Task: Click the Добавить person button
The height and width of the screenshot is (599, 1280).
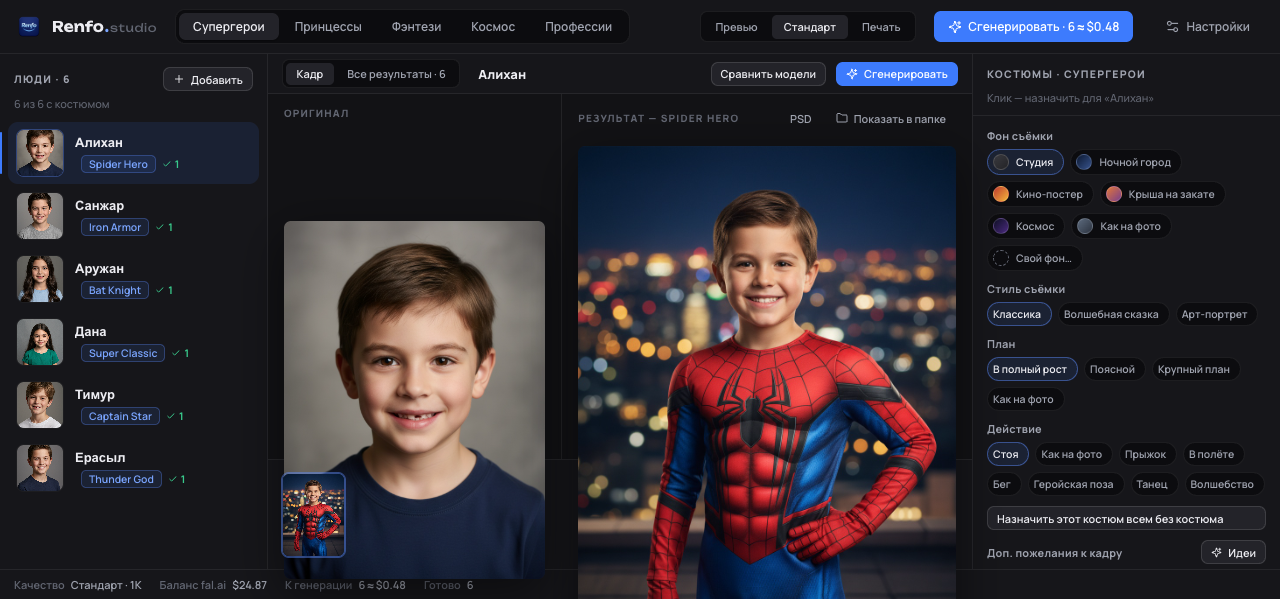Action: pyautogui.click(x=208, y=79)
